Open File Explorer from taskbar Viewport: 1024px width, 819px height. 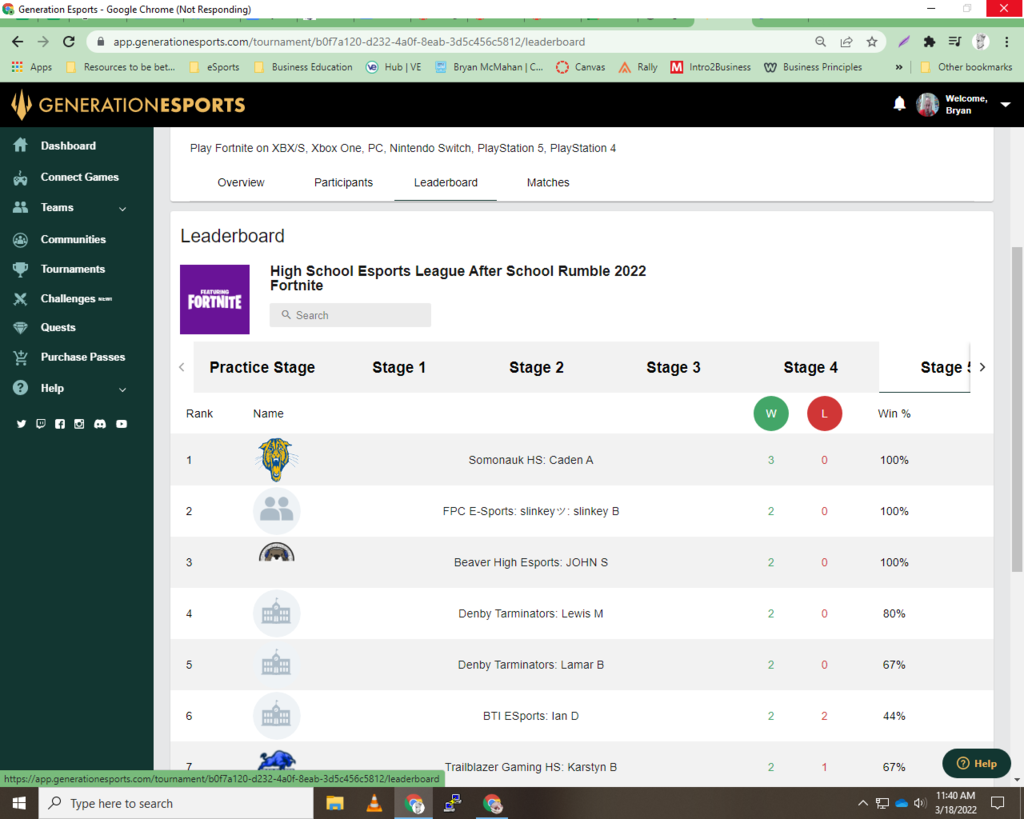[335, 803]
